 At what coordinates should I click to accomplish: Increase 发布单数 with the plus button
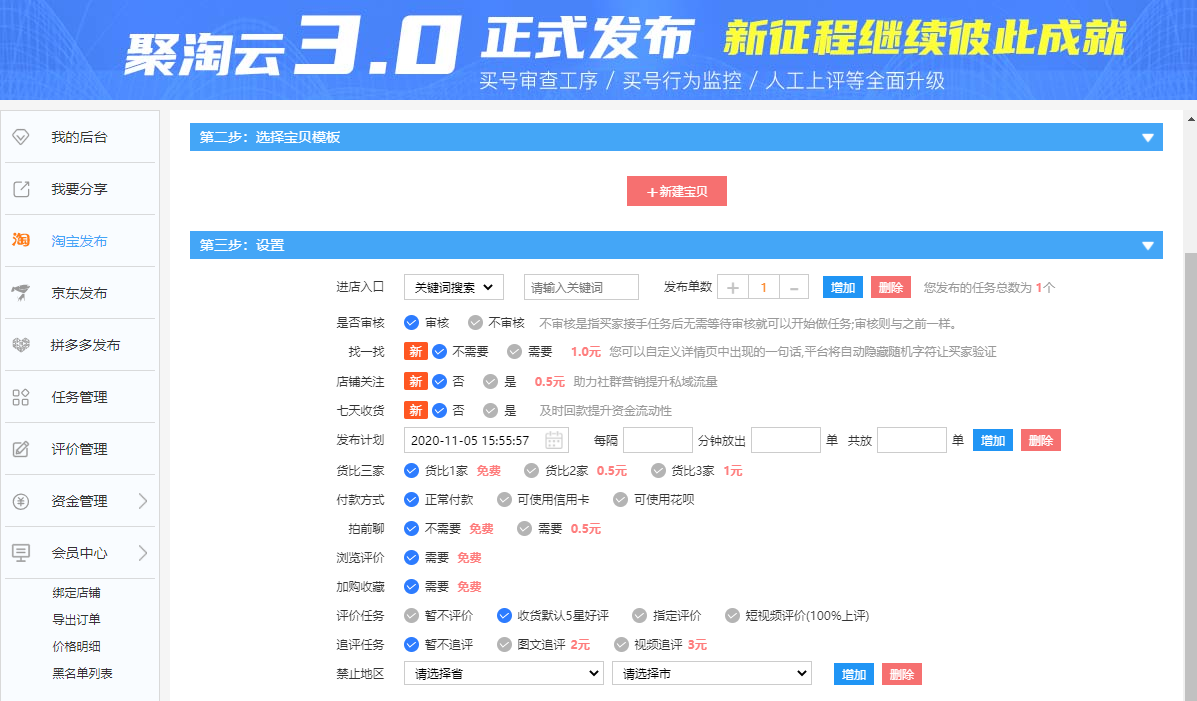(733, 288)
